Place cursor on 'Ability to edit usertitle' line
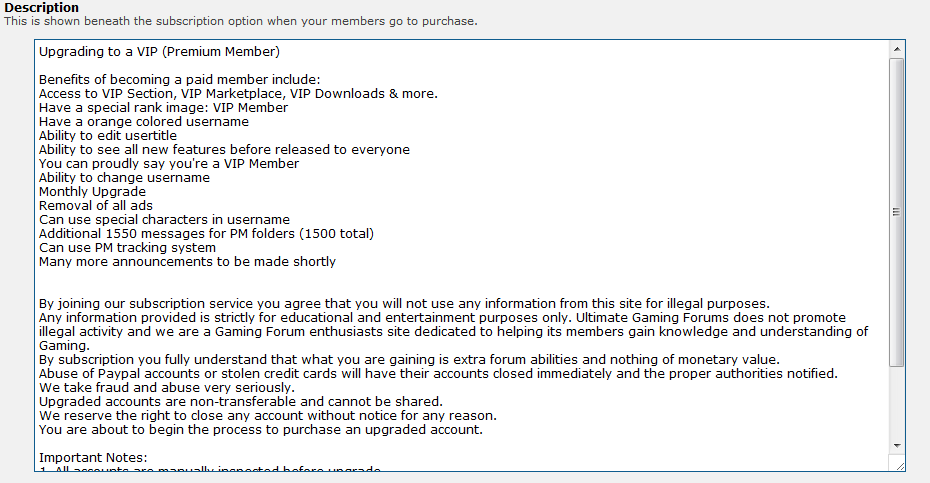The height and width of the screenshot is (483, 930). click(x=107, y=135)
